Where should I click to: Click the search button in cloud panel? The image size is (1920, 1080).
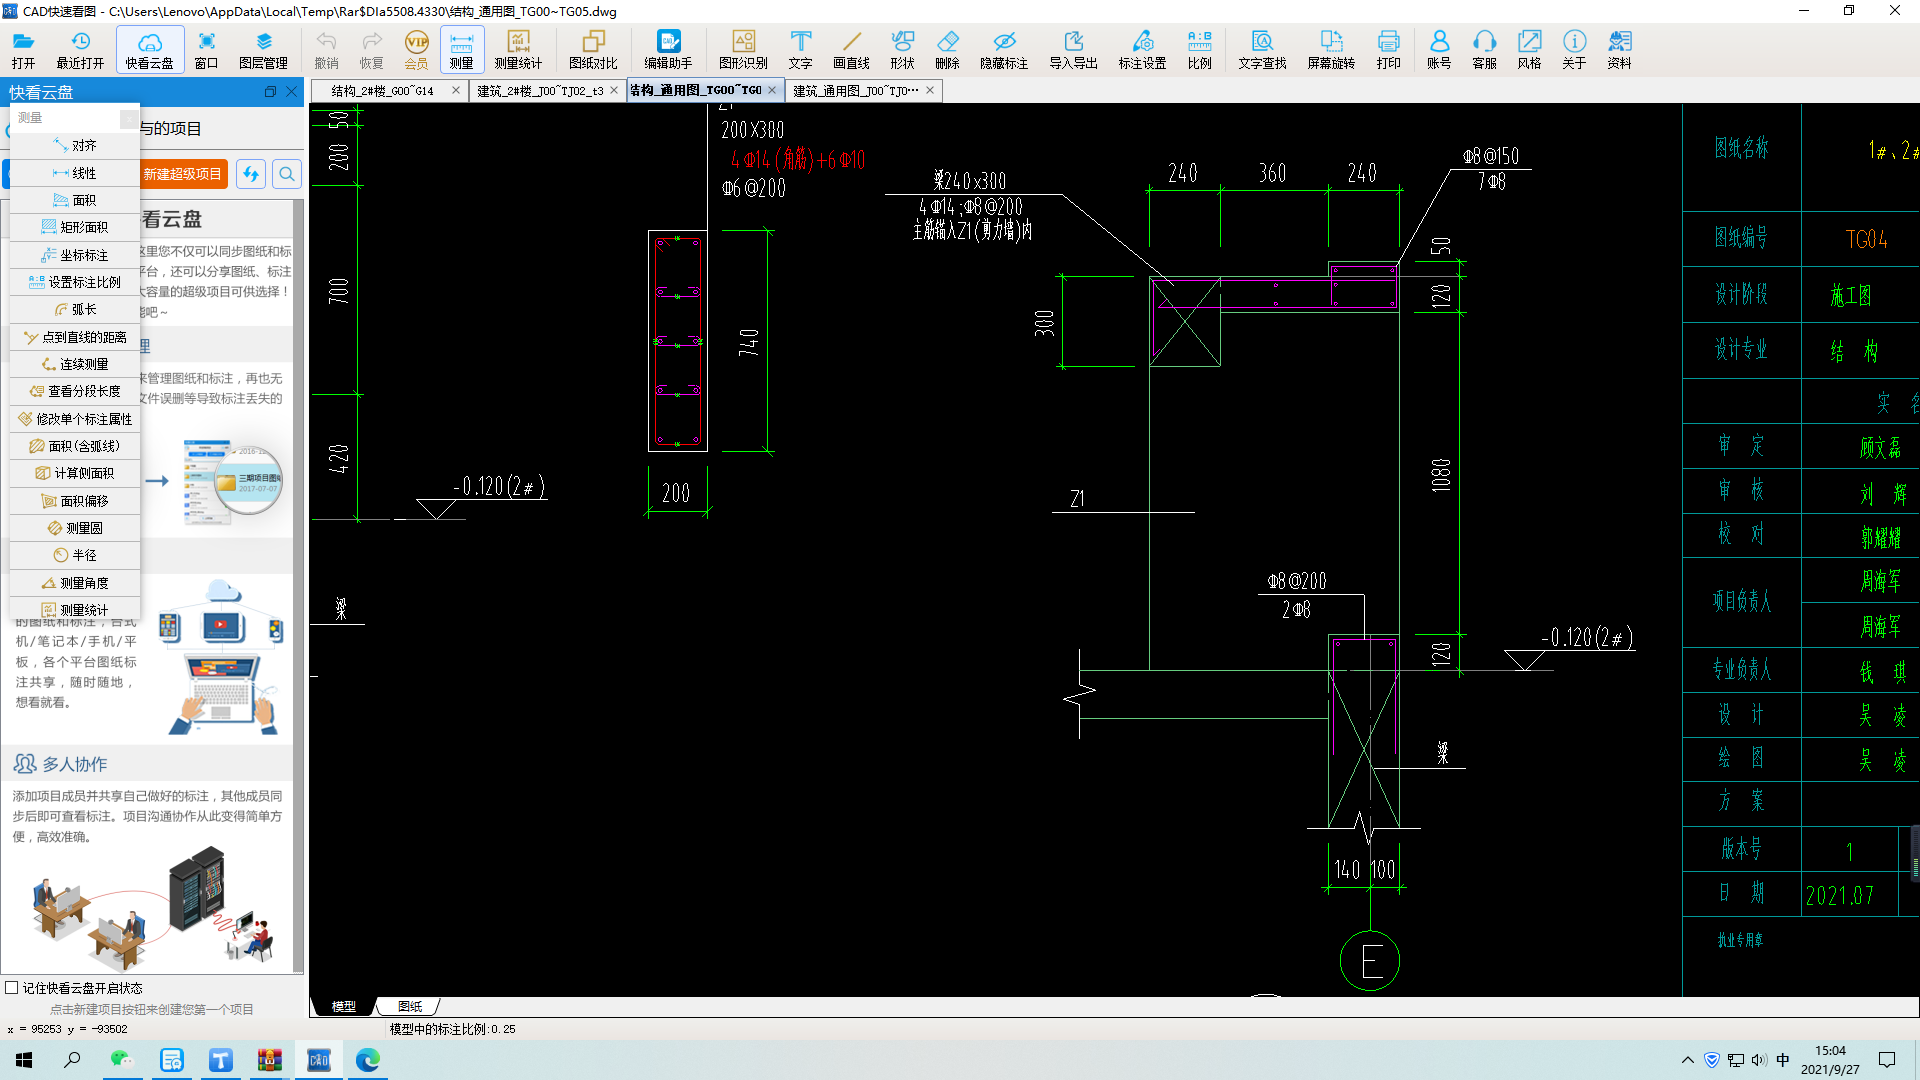tap(287, 174)
